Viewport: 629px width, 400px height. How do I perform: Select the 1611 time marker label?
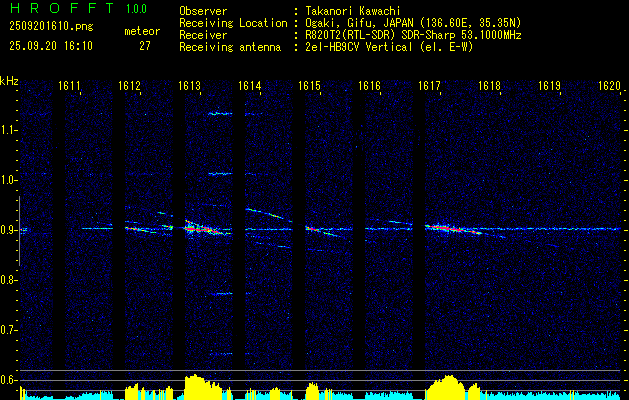[x=69, y=85]
